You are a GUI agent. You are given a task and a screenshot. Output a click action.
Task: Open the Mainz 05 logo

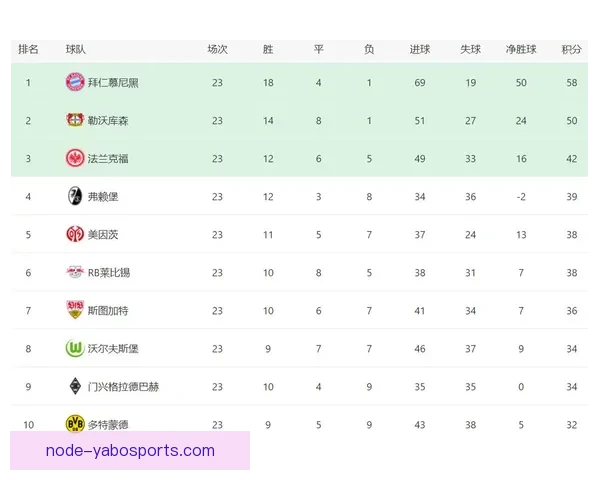75,234
